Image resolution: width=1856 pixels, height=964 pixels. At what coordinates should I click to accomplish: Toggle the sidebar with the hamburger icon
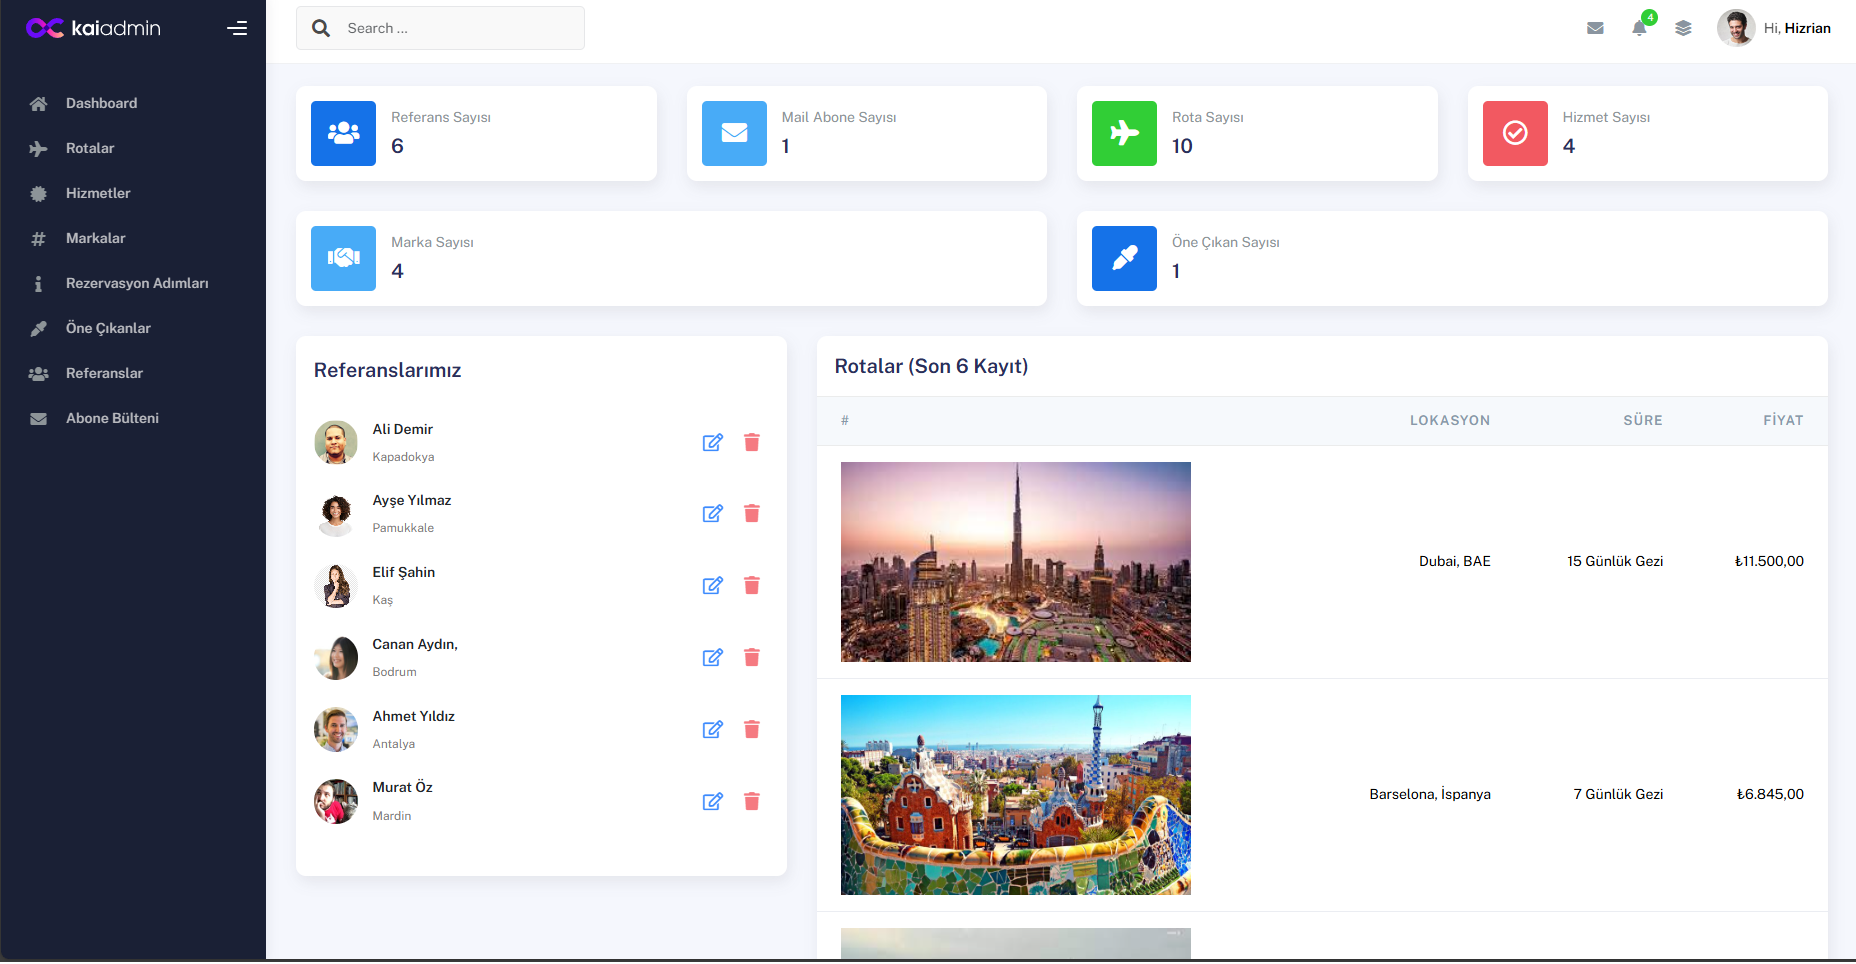[237, 28]
